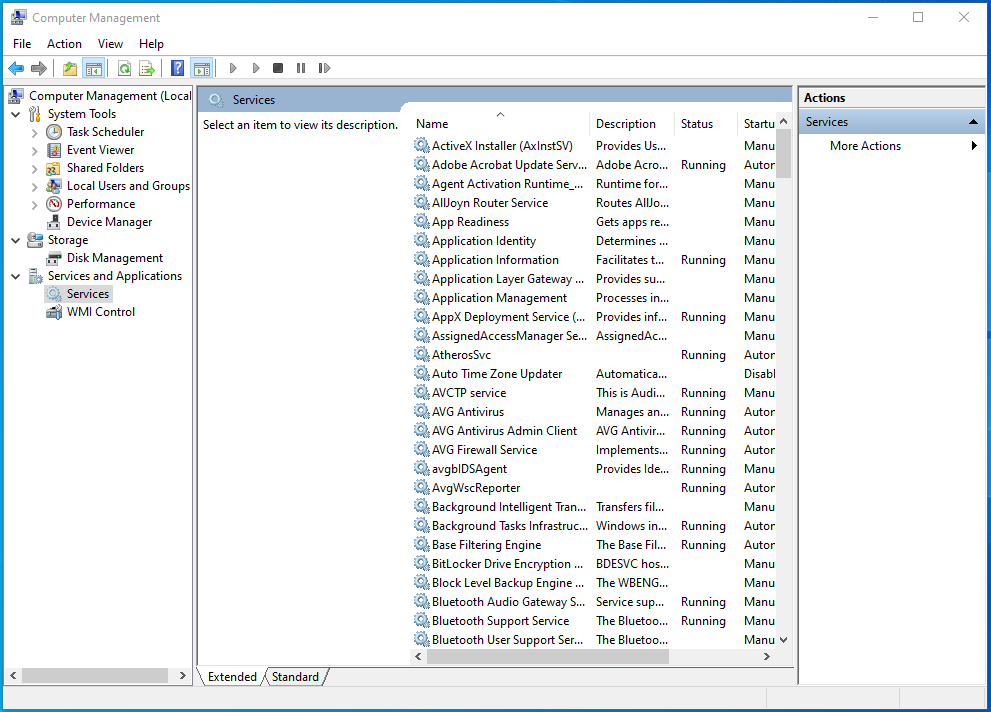Click the Restart Service toolbar icon
The width and height of the screenshot is (991, 712).
tap(324, 68)
